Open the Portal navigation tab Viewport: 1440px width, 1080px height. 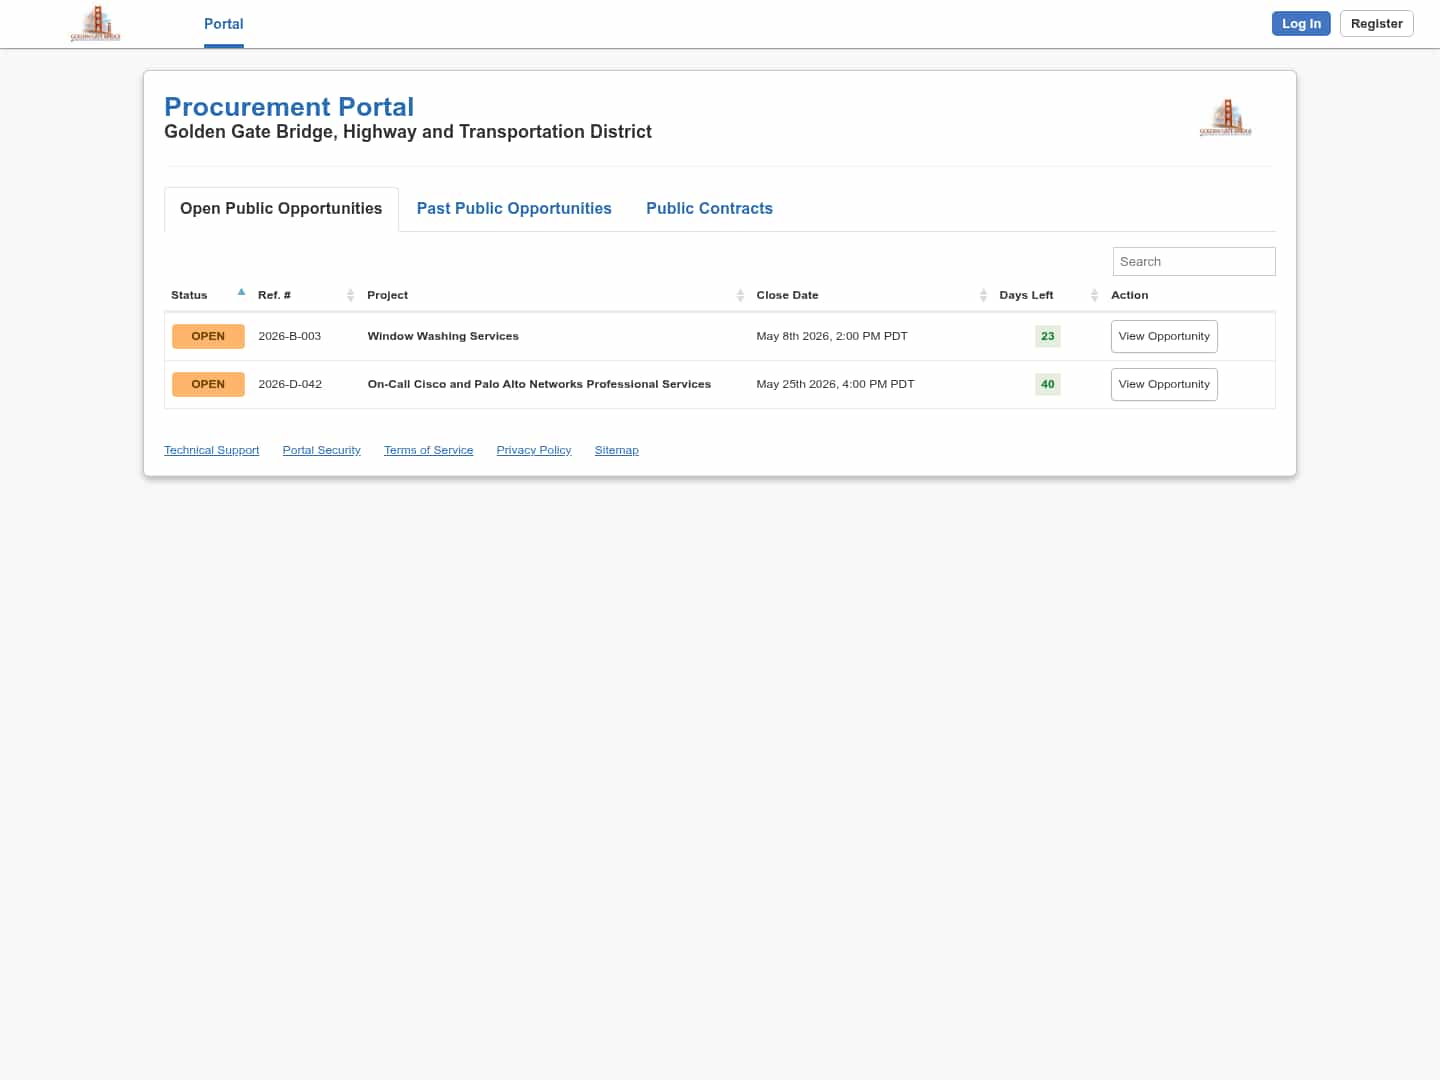tap(223, 24)
